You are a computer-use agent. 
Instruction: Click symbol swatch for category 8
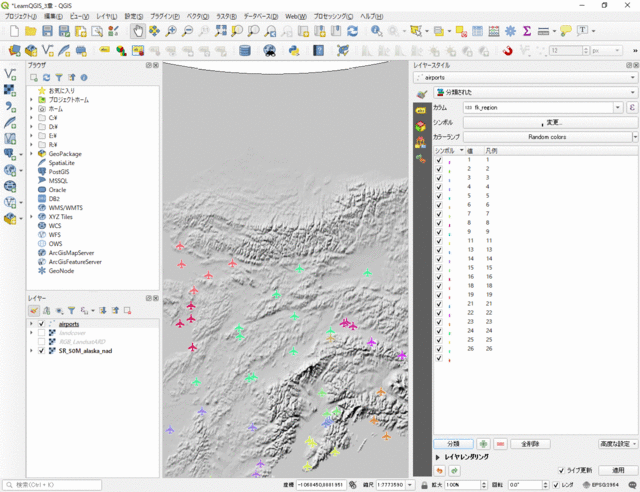tap(449, 224)
